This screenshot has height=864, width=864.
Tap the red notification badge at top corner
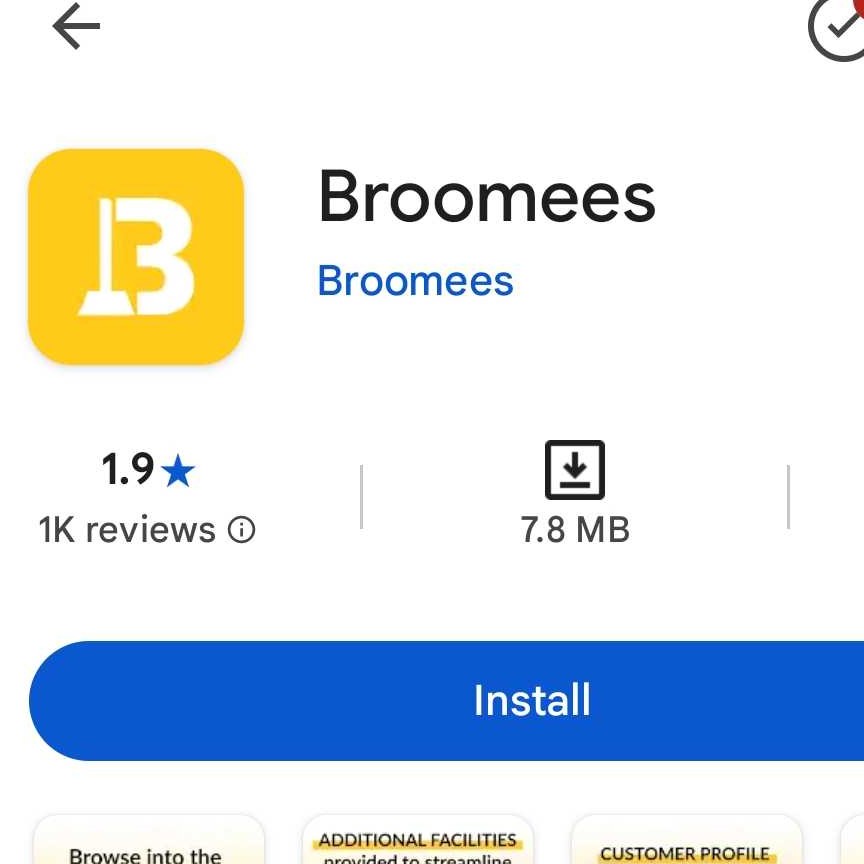(859, 4)
